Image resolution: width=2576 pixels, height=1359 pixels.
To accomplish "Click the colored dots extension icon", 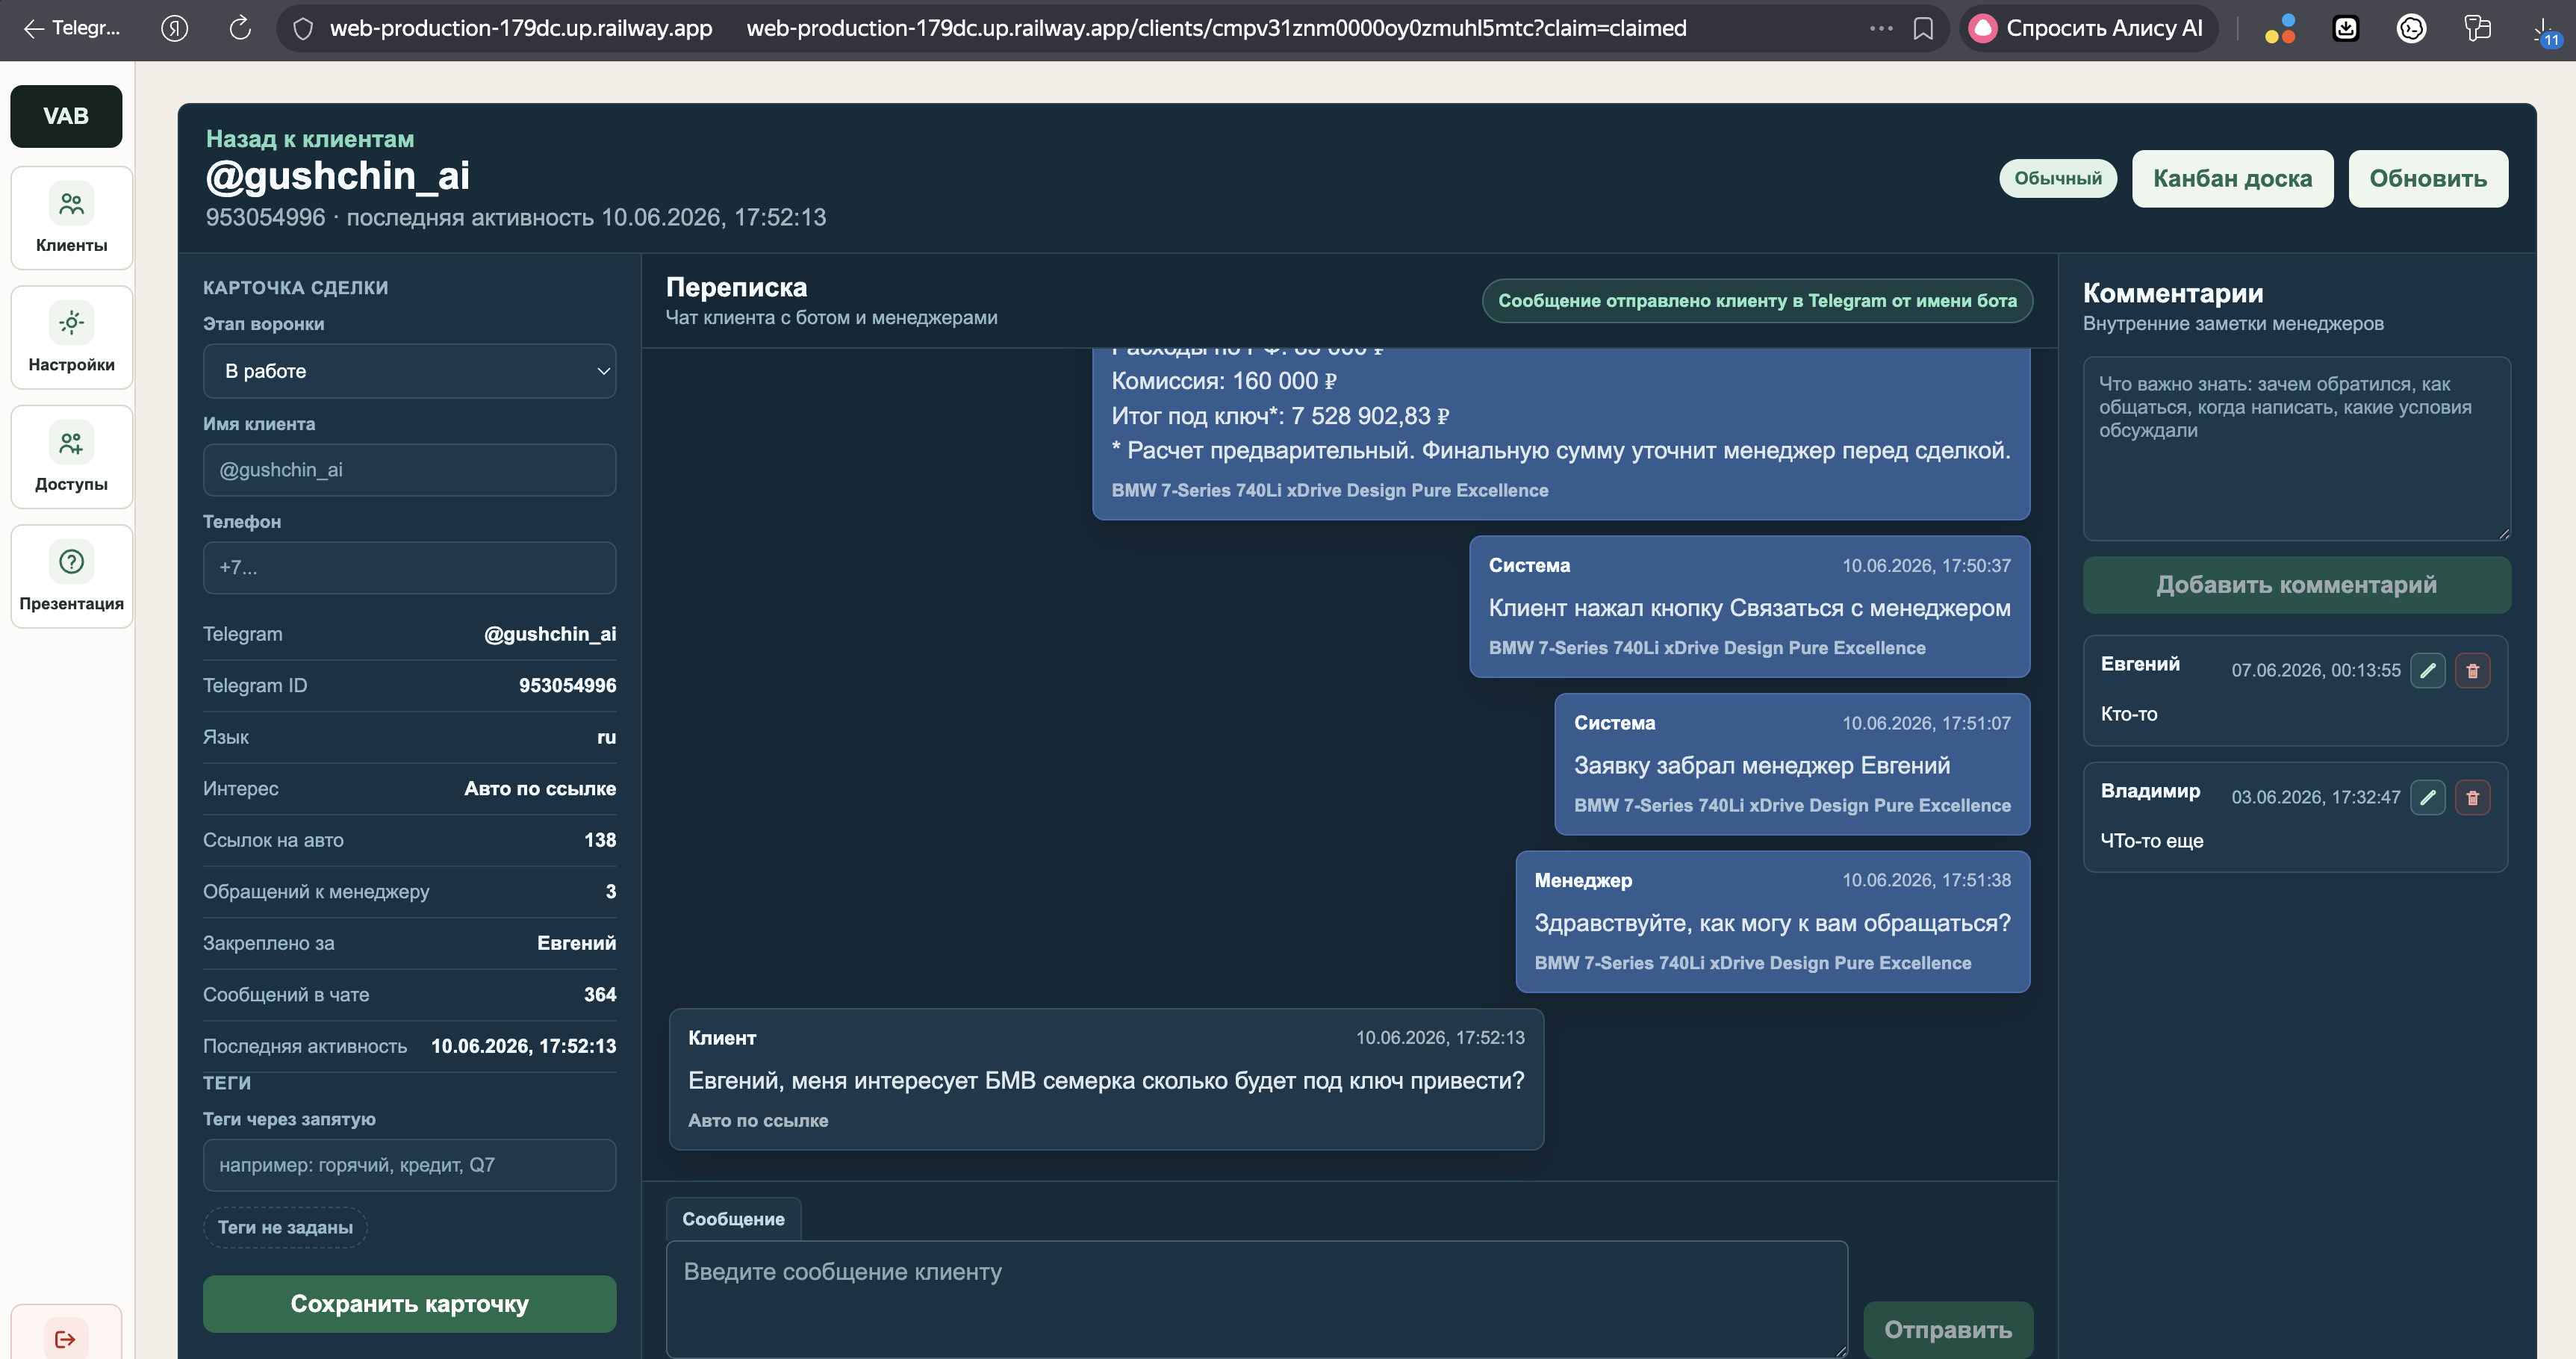I will (x=2279, y=29).
